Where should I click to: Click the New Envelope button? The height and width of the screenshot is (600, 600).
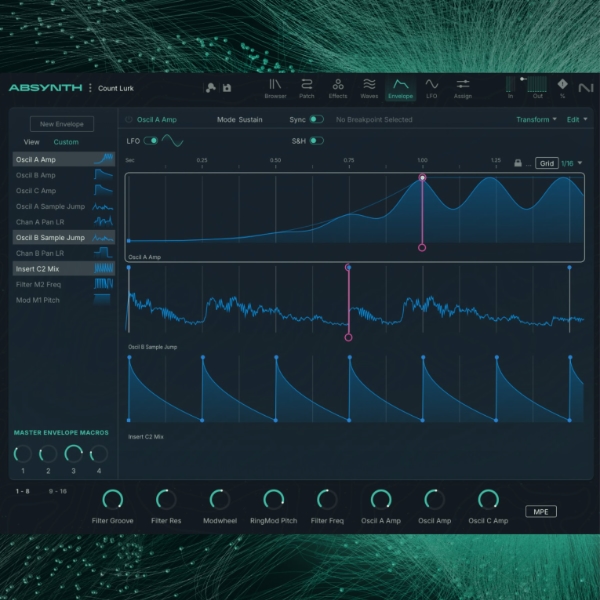pyautogui.click(x=62, y=124)
